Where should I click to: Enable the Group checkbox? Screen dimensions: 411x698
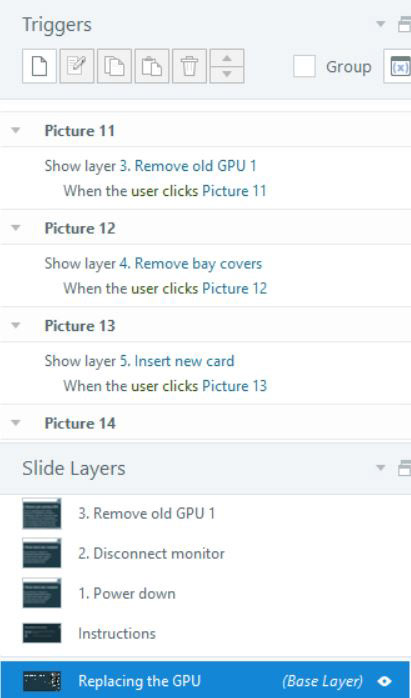[x=304, y=67]
